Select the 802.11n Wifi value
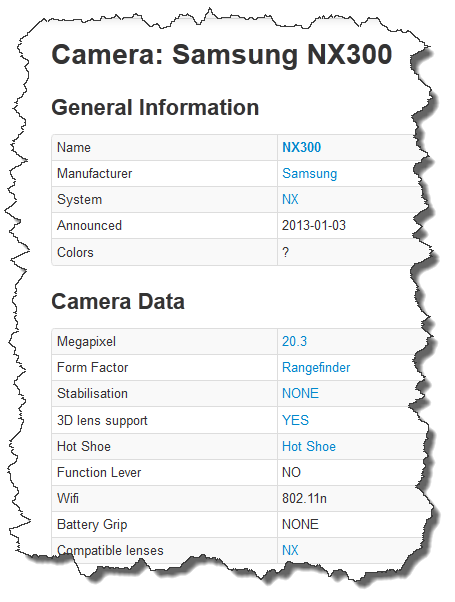 pos(304,498)
